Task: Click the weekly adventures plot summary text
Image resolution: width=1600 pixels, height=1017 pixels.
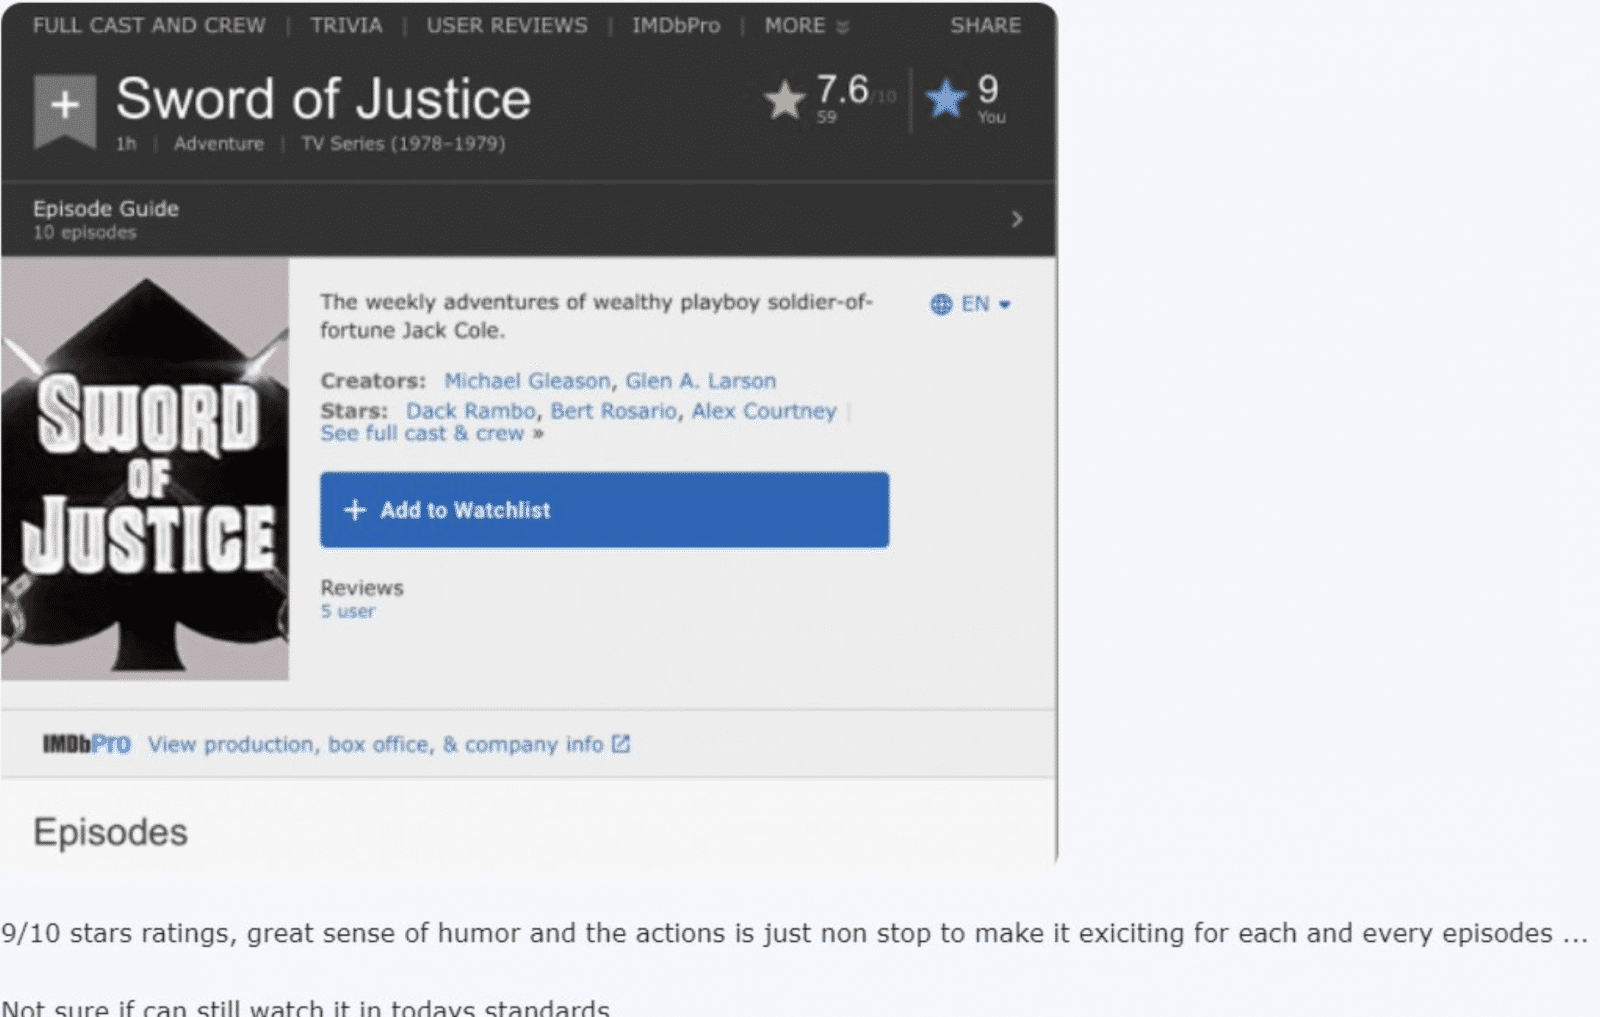Action: pyautogui.click(x=596, y=316)
